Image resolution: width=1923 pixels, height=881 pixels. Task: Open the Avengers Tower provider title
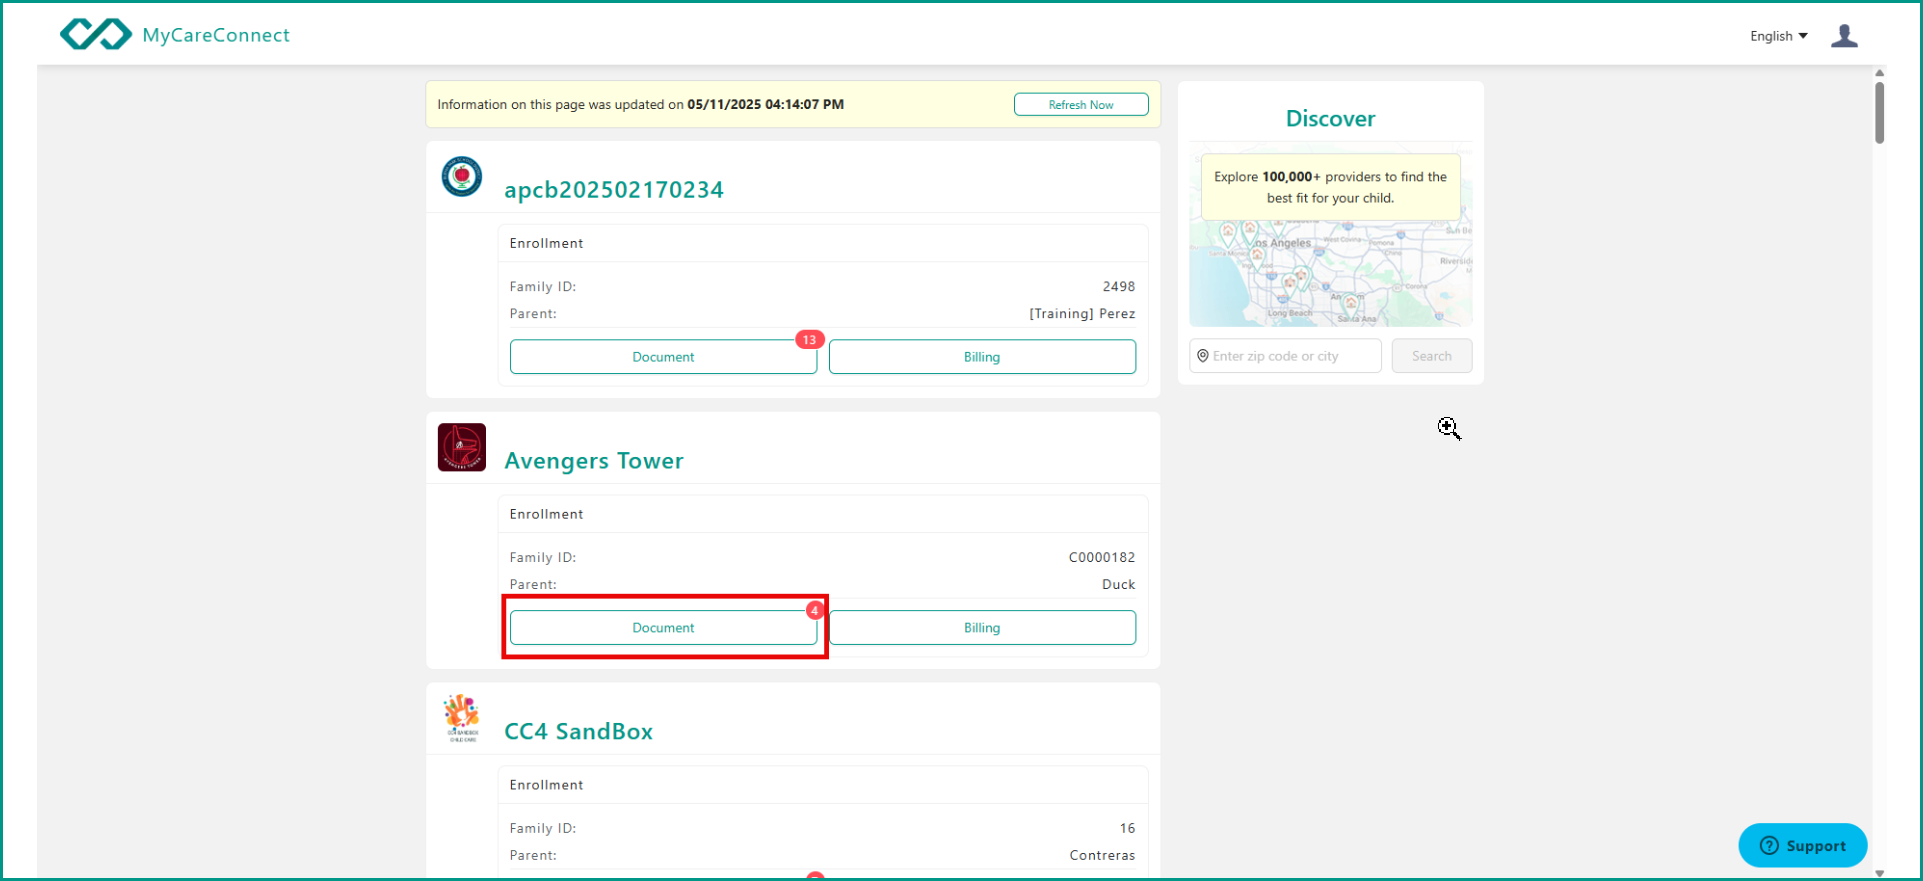tap(594, 460)
